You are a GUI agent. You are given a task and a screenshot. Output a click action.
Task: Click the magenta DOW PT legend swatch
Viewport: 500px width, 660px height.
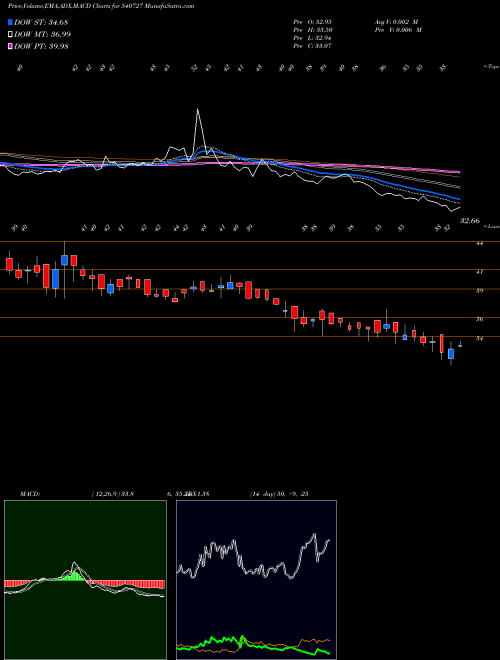[11, 46]
